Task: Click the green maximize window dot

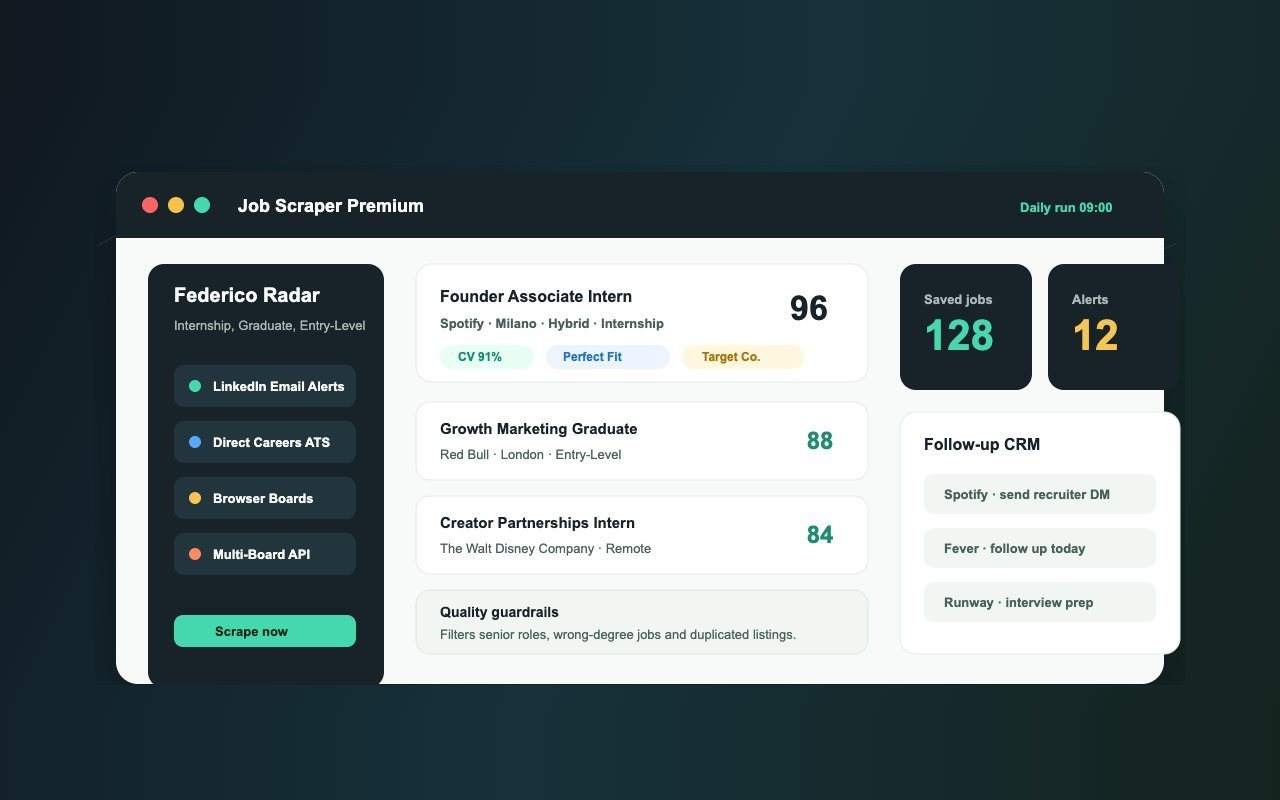Action: (202, 205)
